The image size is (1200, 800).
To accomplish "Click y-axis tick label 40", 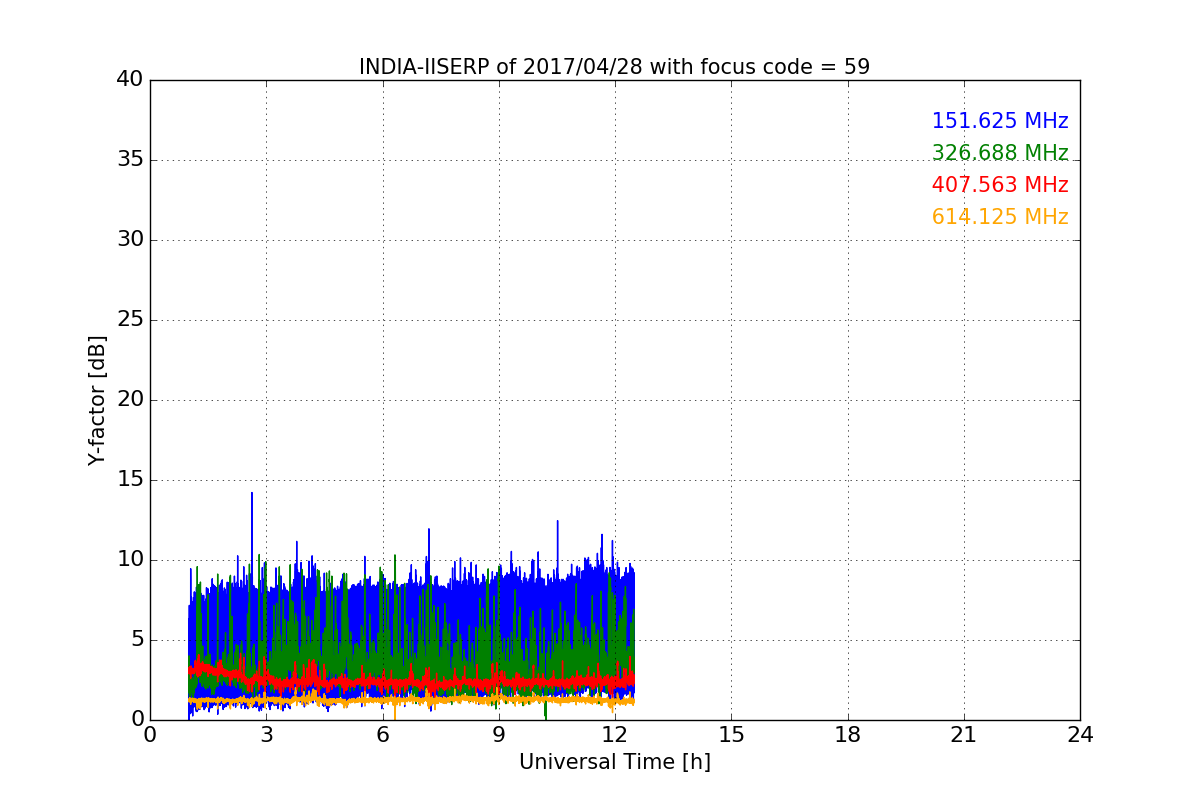I will point(129,80).
